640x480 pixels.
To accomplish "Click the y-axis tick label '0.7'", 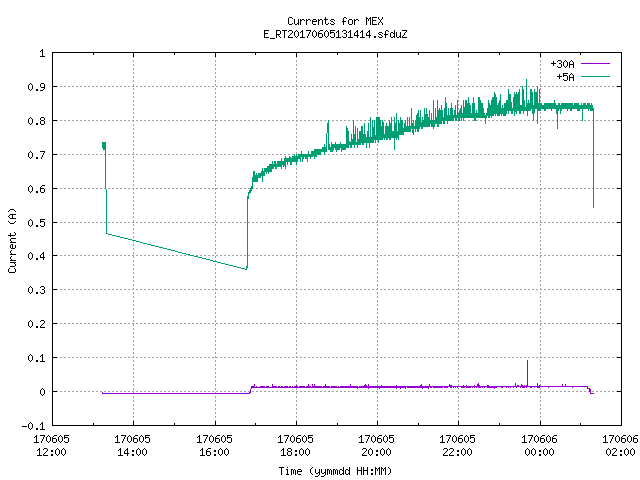I will coord(36,155).
